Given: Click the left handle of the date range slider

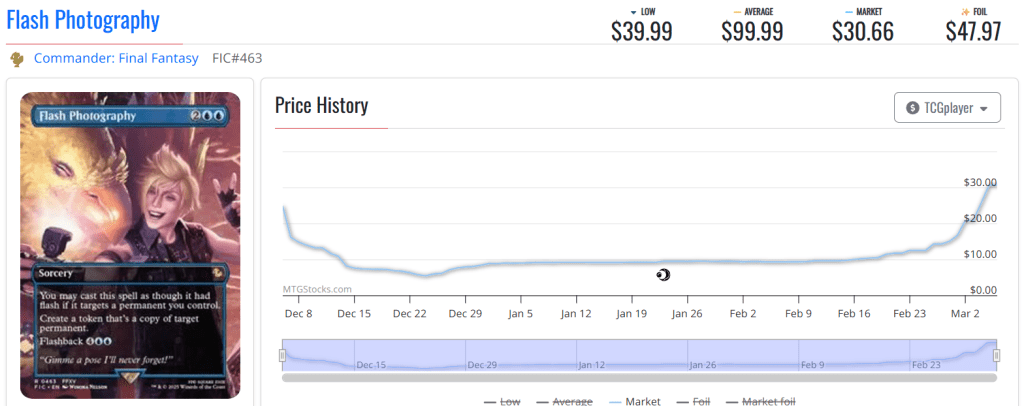Looking at the screenshot, I should point(282,355).
